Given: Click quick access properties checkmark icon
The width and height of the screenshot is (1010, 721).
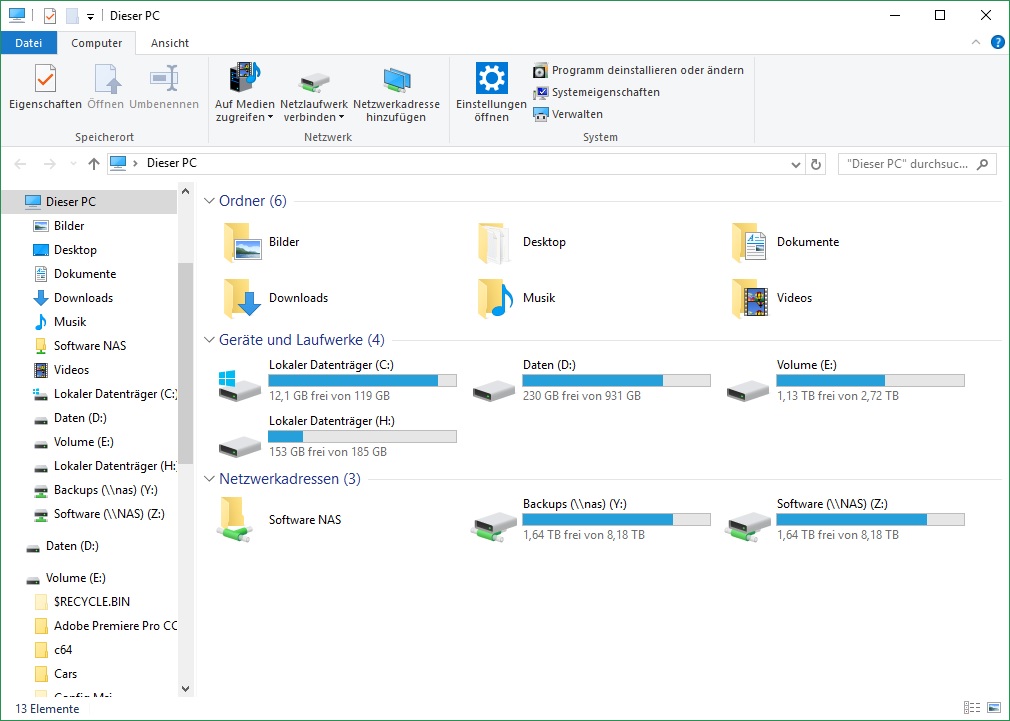Looking at the screenshot, I should click(50, 15).
